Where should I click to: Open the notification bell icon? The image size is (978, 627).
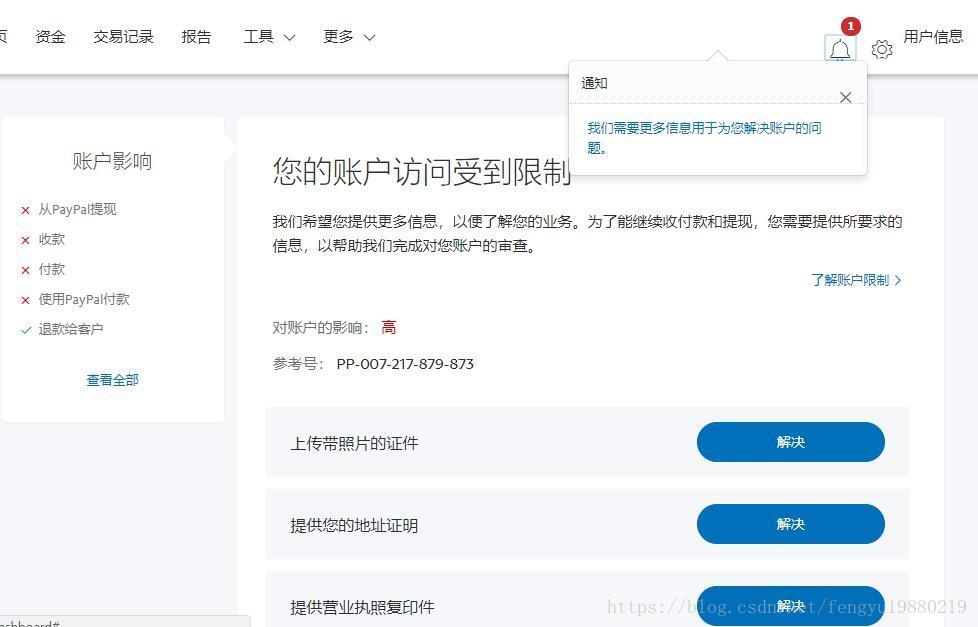click(x=840, y=49)
